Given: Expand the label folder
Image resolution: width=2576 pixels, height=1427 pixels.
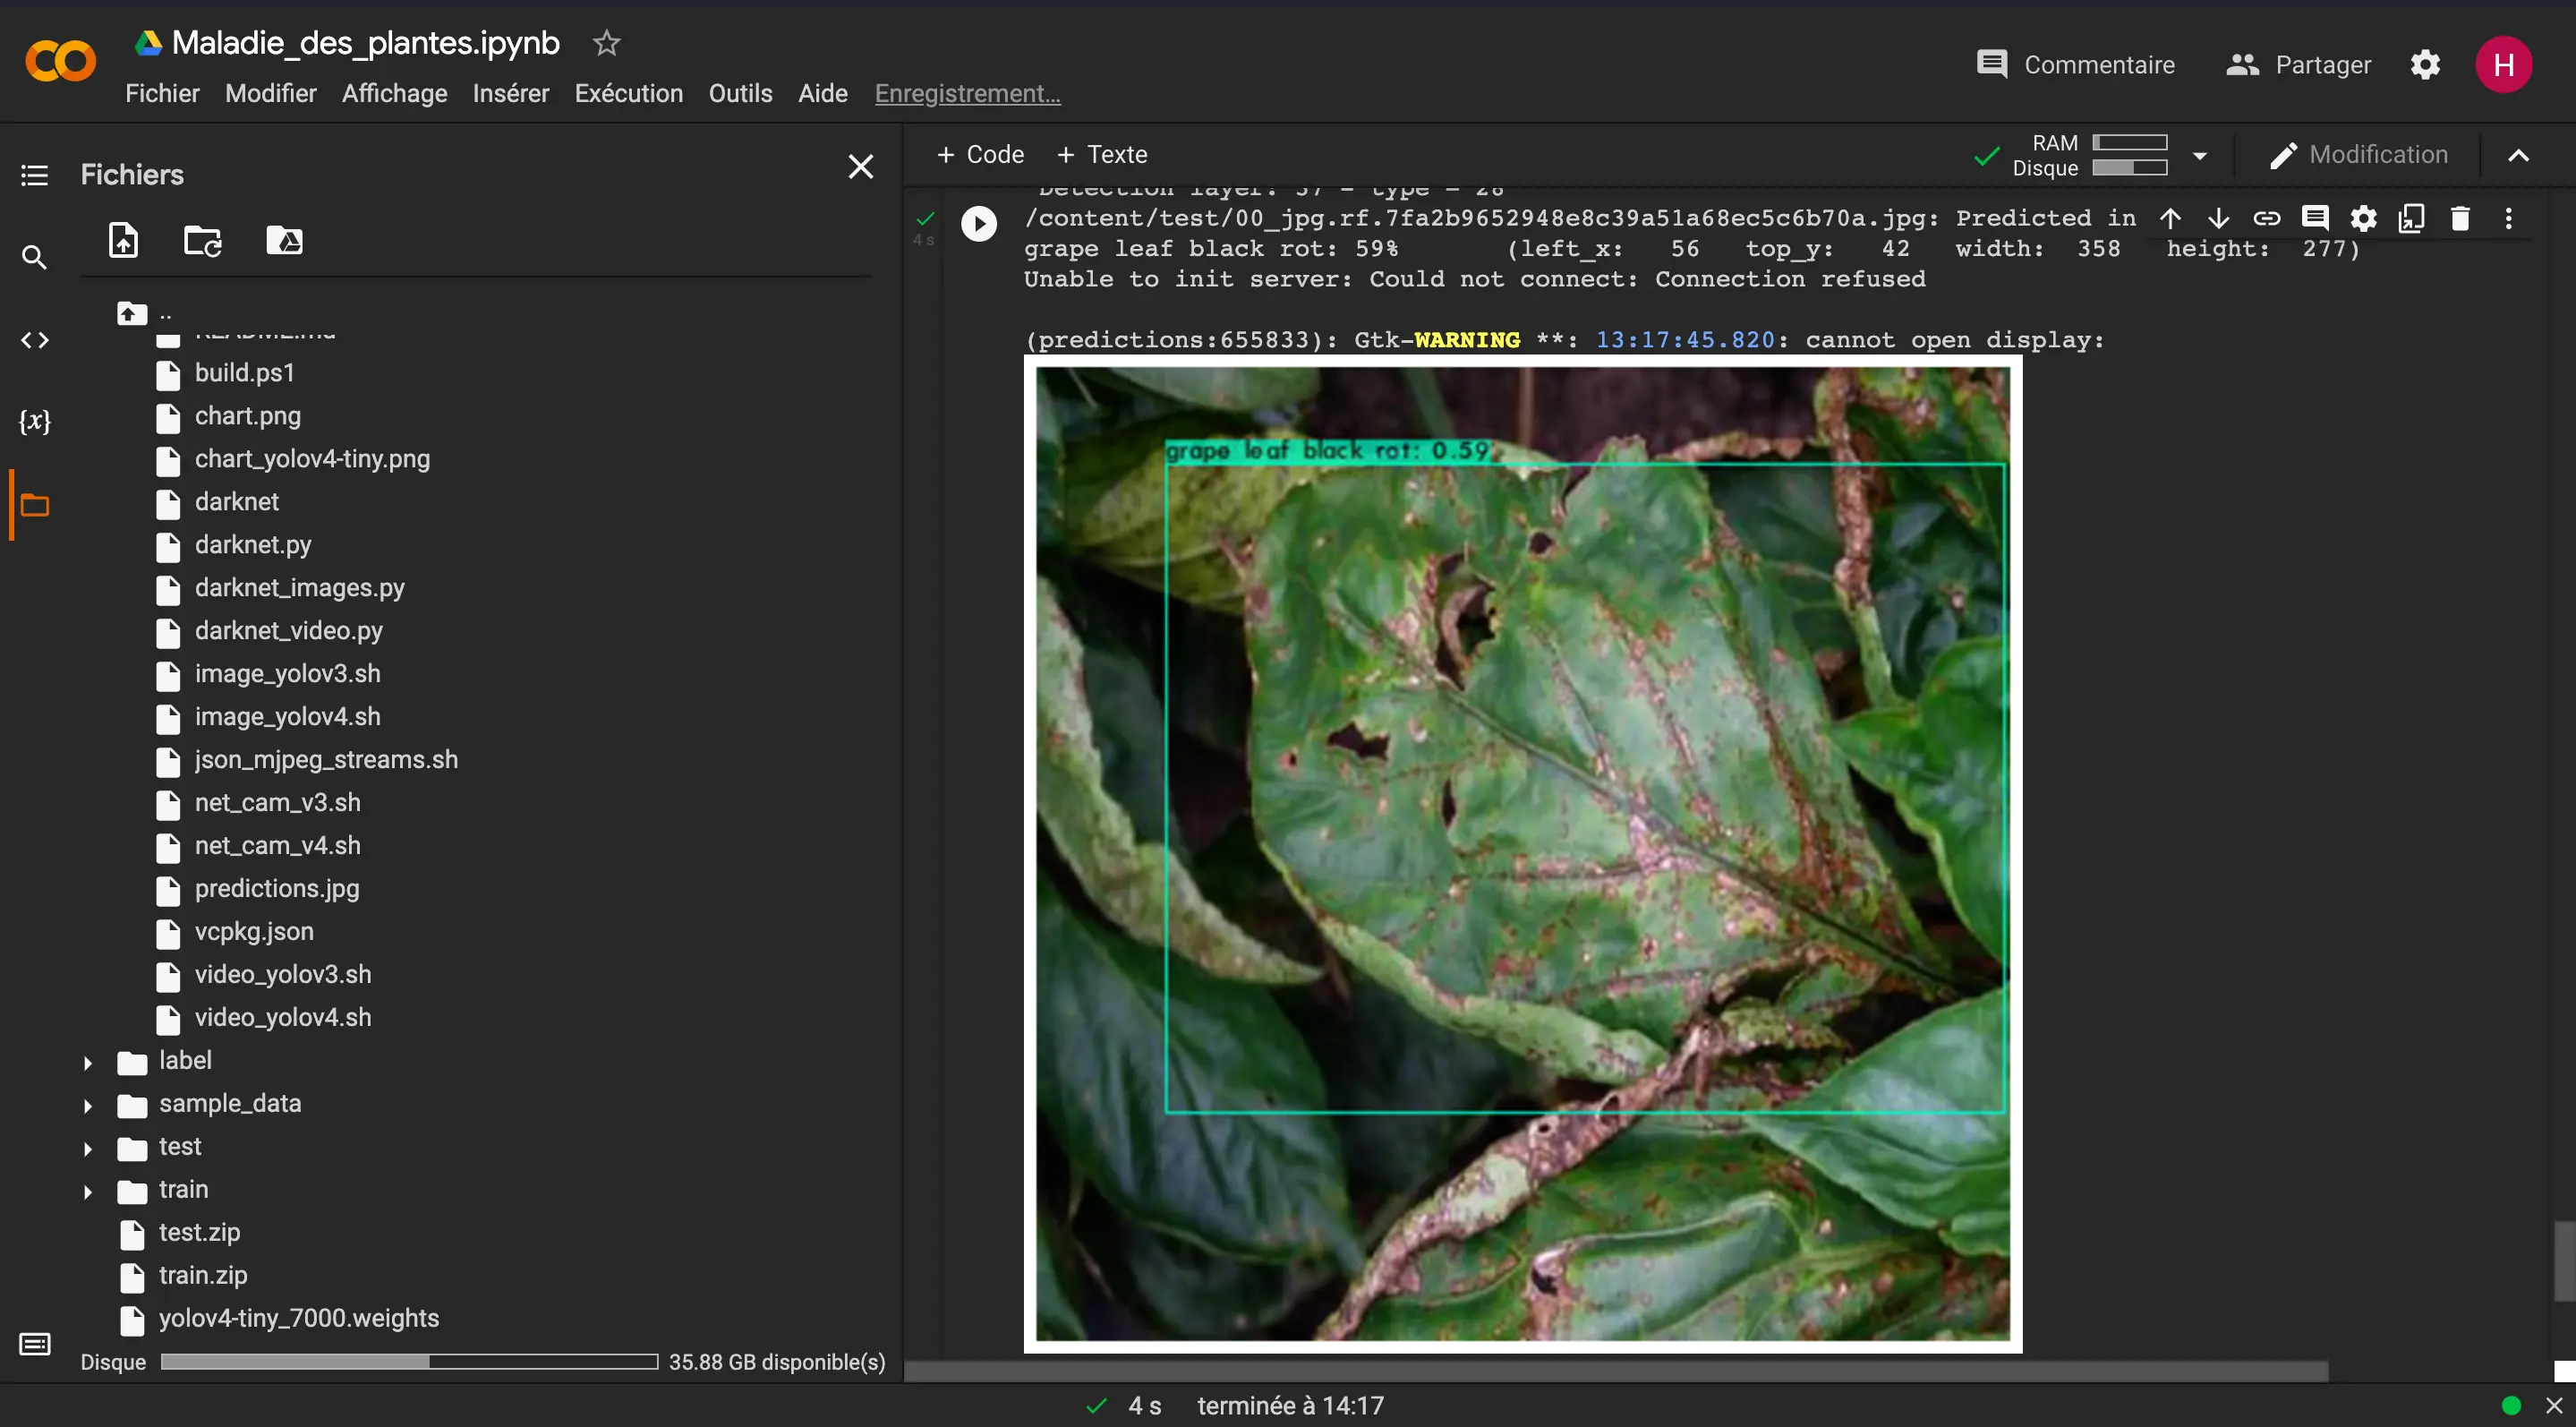Looking at the screenshot, I should (x=88, y=1062).
